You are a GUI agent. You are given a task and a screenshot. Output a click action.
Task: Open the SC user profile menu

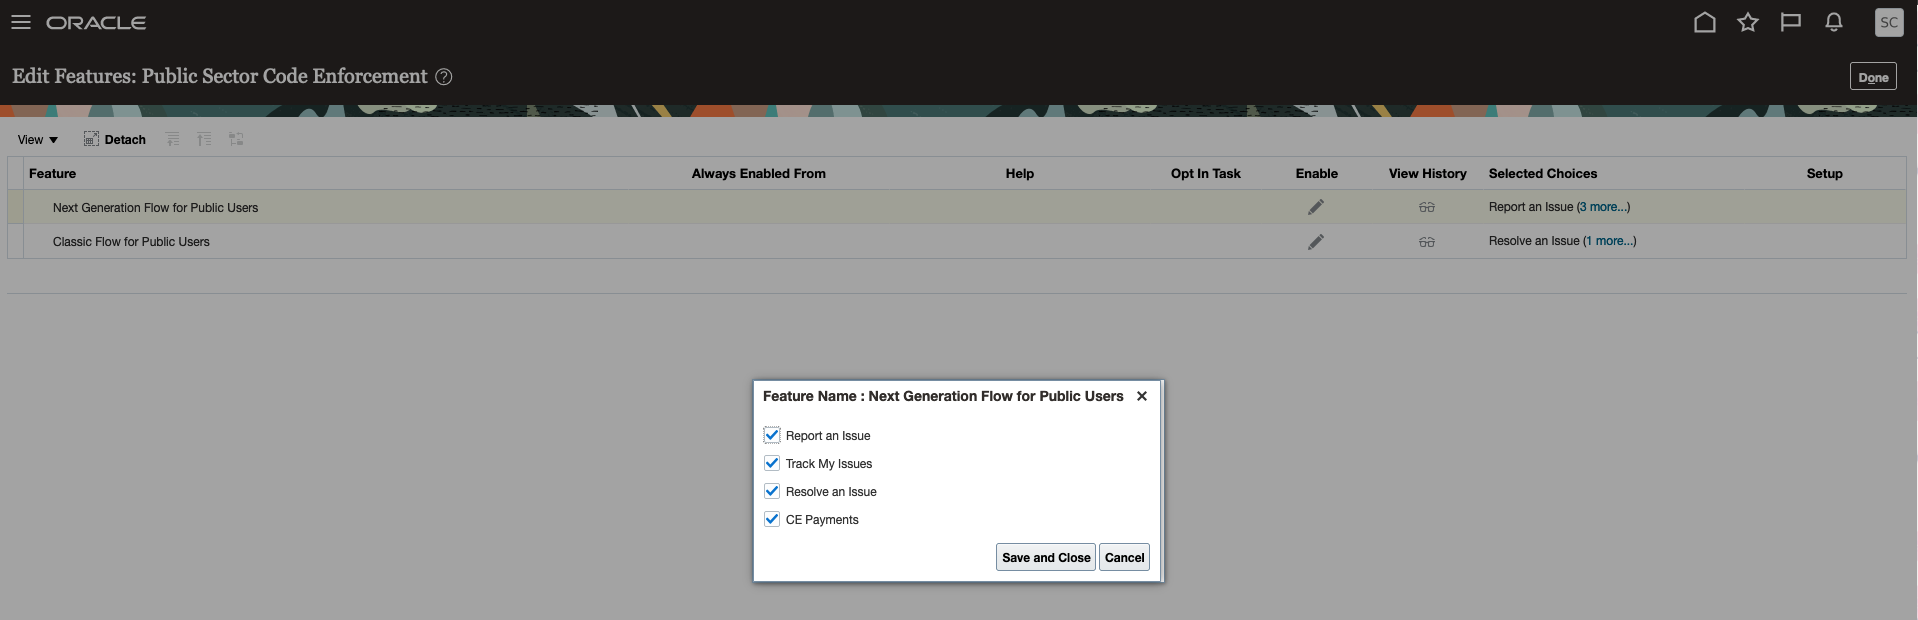(x=1889, y=22)
